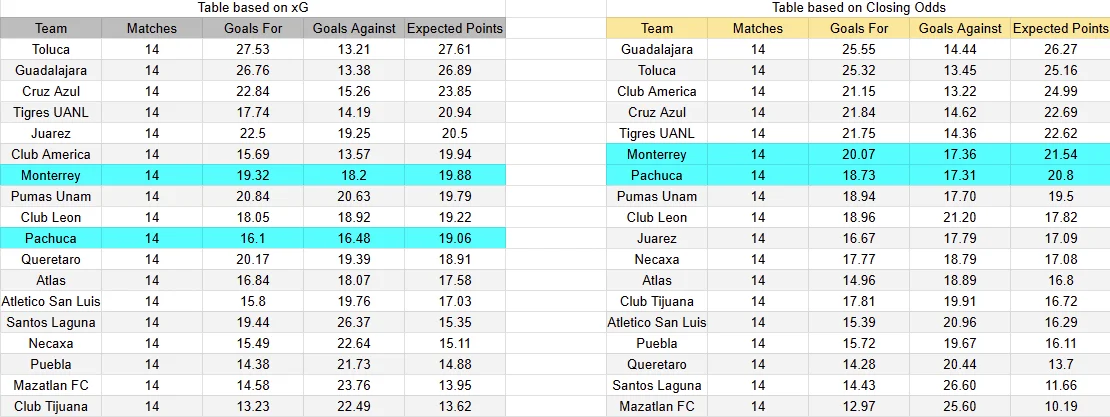This screenshot has width=1110, height=417.
Task: Click highlighted Monterrey row in xG table
Action: coord(51,175)
